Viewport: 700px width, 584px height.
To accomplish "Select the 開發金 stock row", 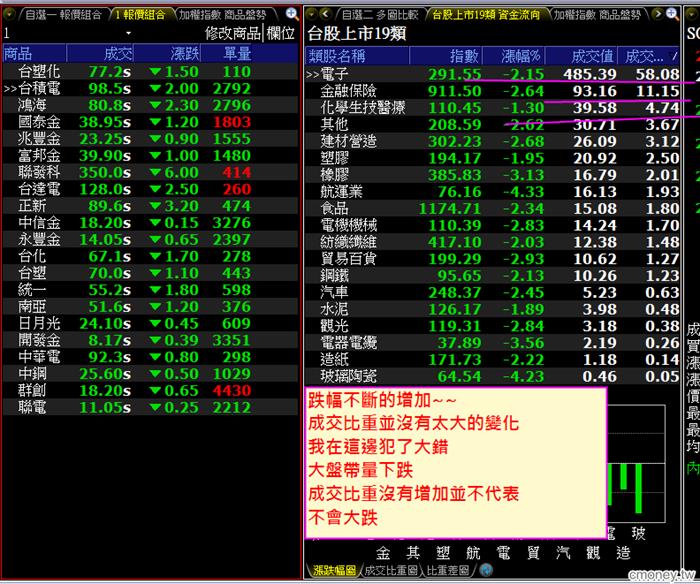I will [150, 340].
